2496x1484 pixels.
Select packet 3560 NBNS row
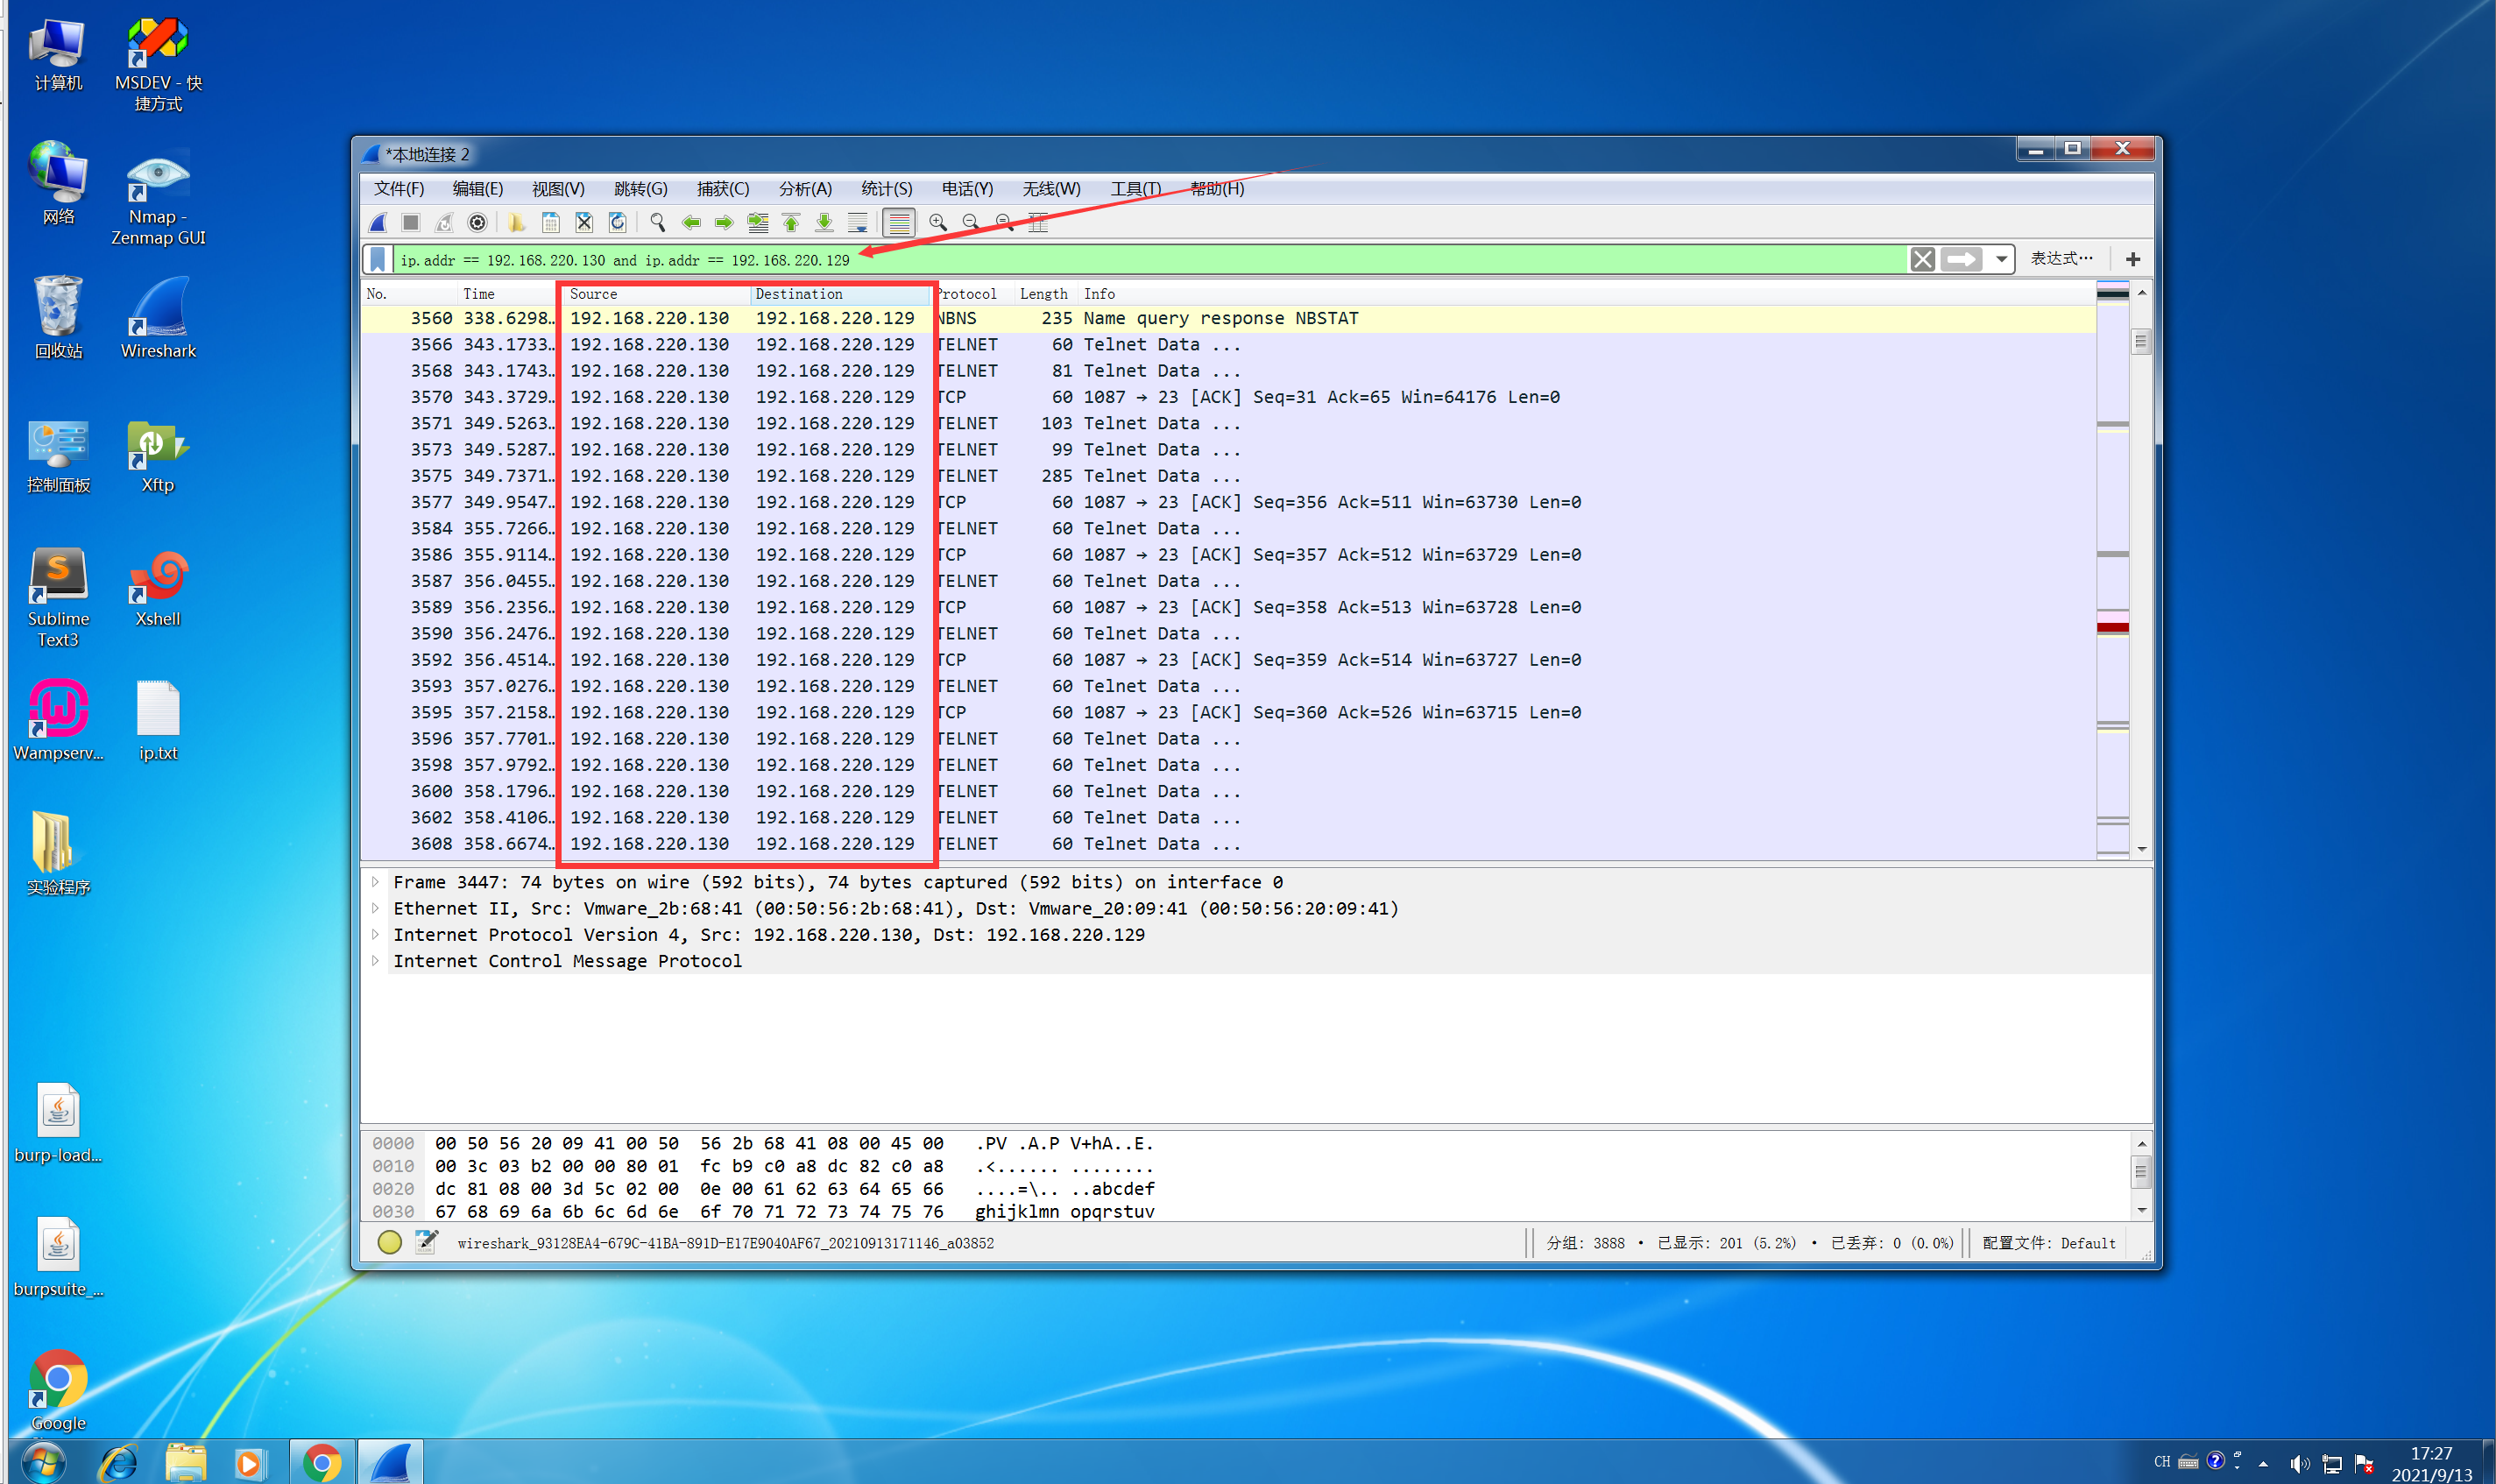pos(1228,318)
